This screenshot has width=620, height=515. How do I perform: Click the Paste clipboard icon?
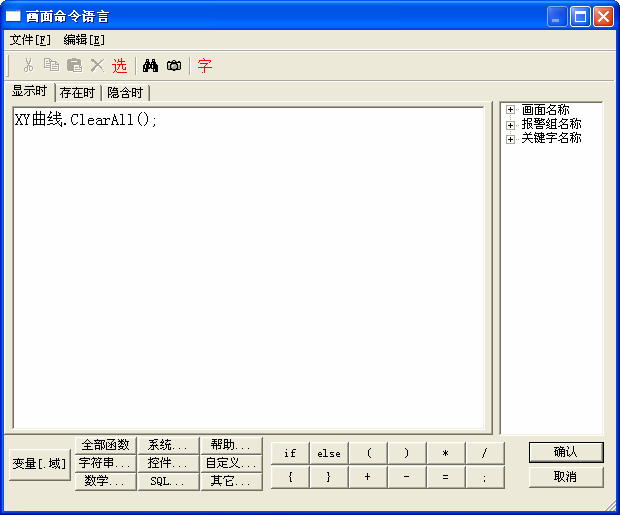point(74,66)
